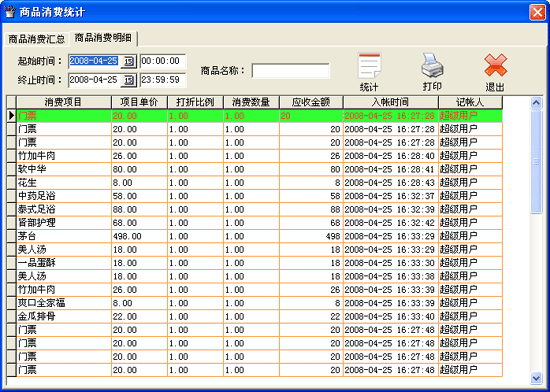Click the window's top-left application icon
Viewport: 550px width, 392px height.
[x=10, y=12]
